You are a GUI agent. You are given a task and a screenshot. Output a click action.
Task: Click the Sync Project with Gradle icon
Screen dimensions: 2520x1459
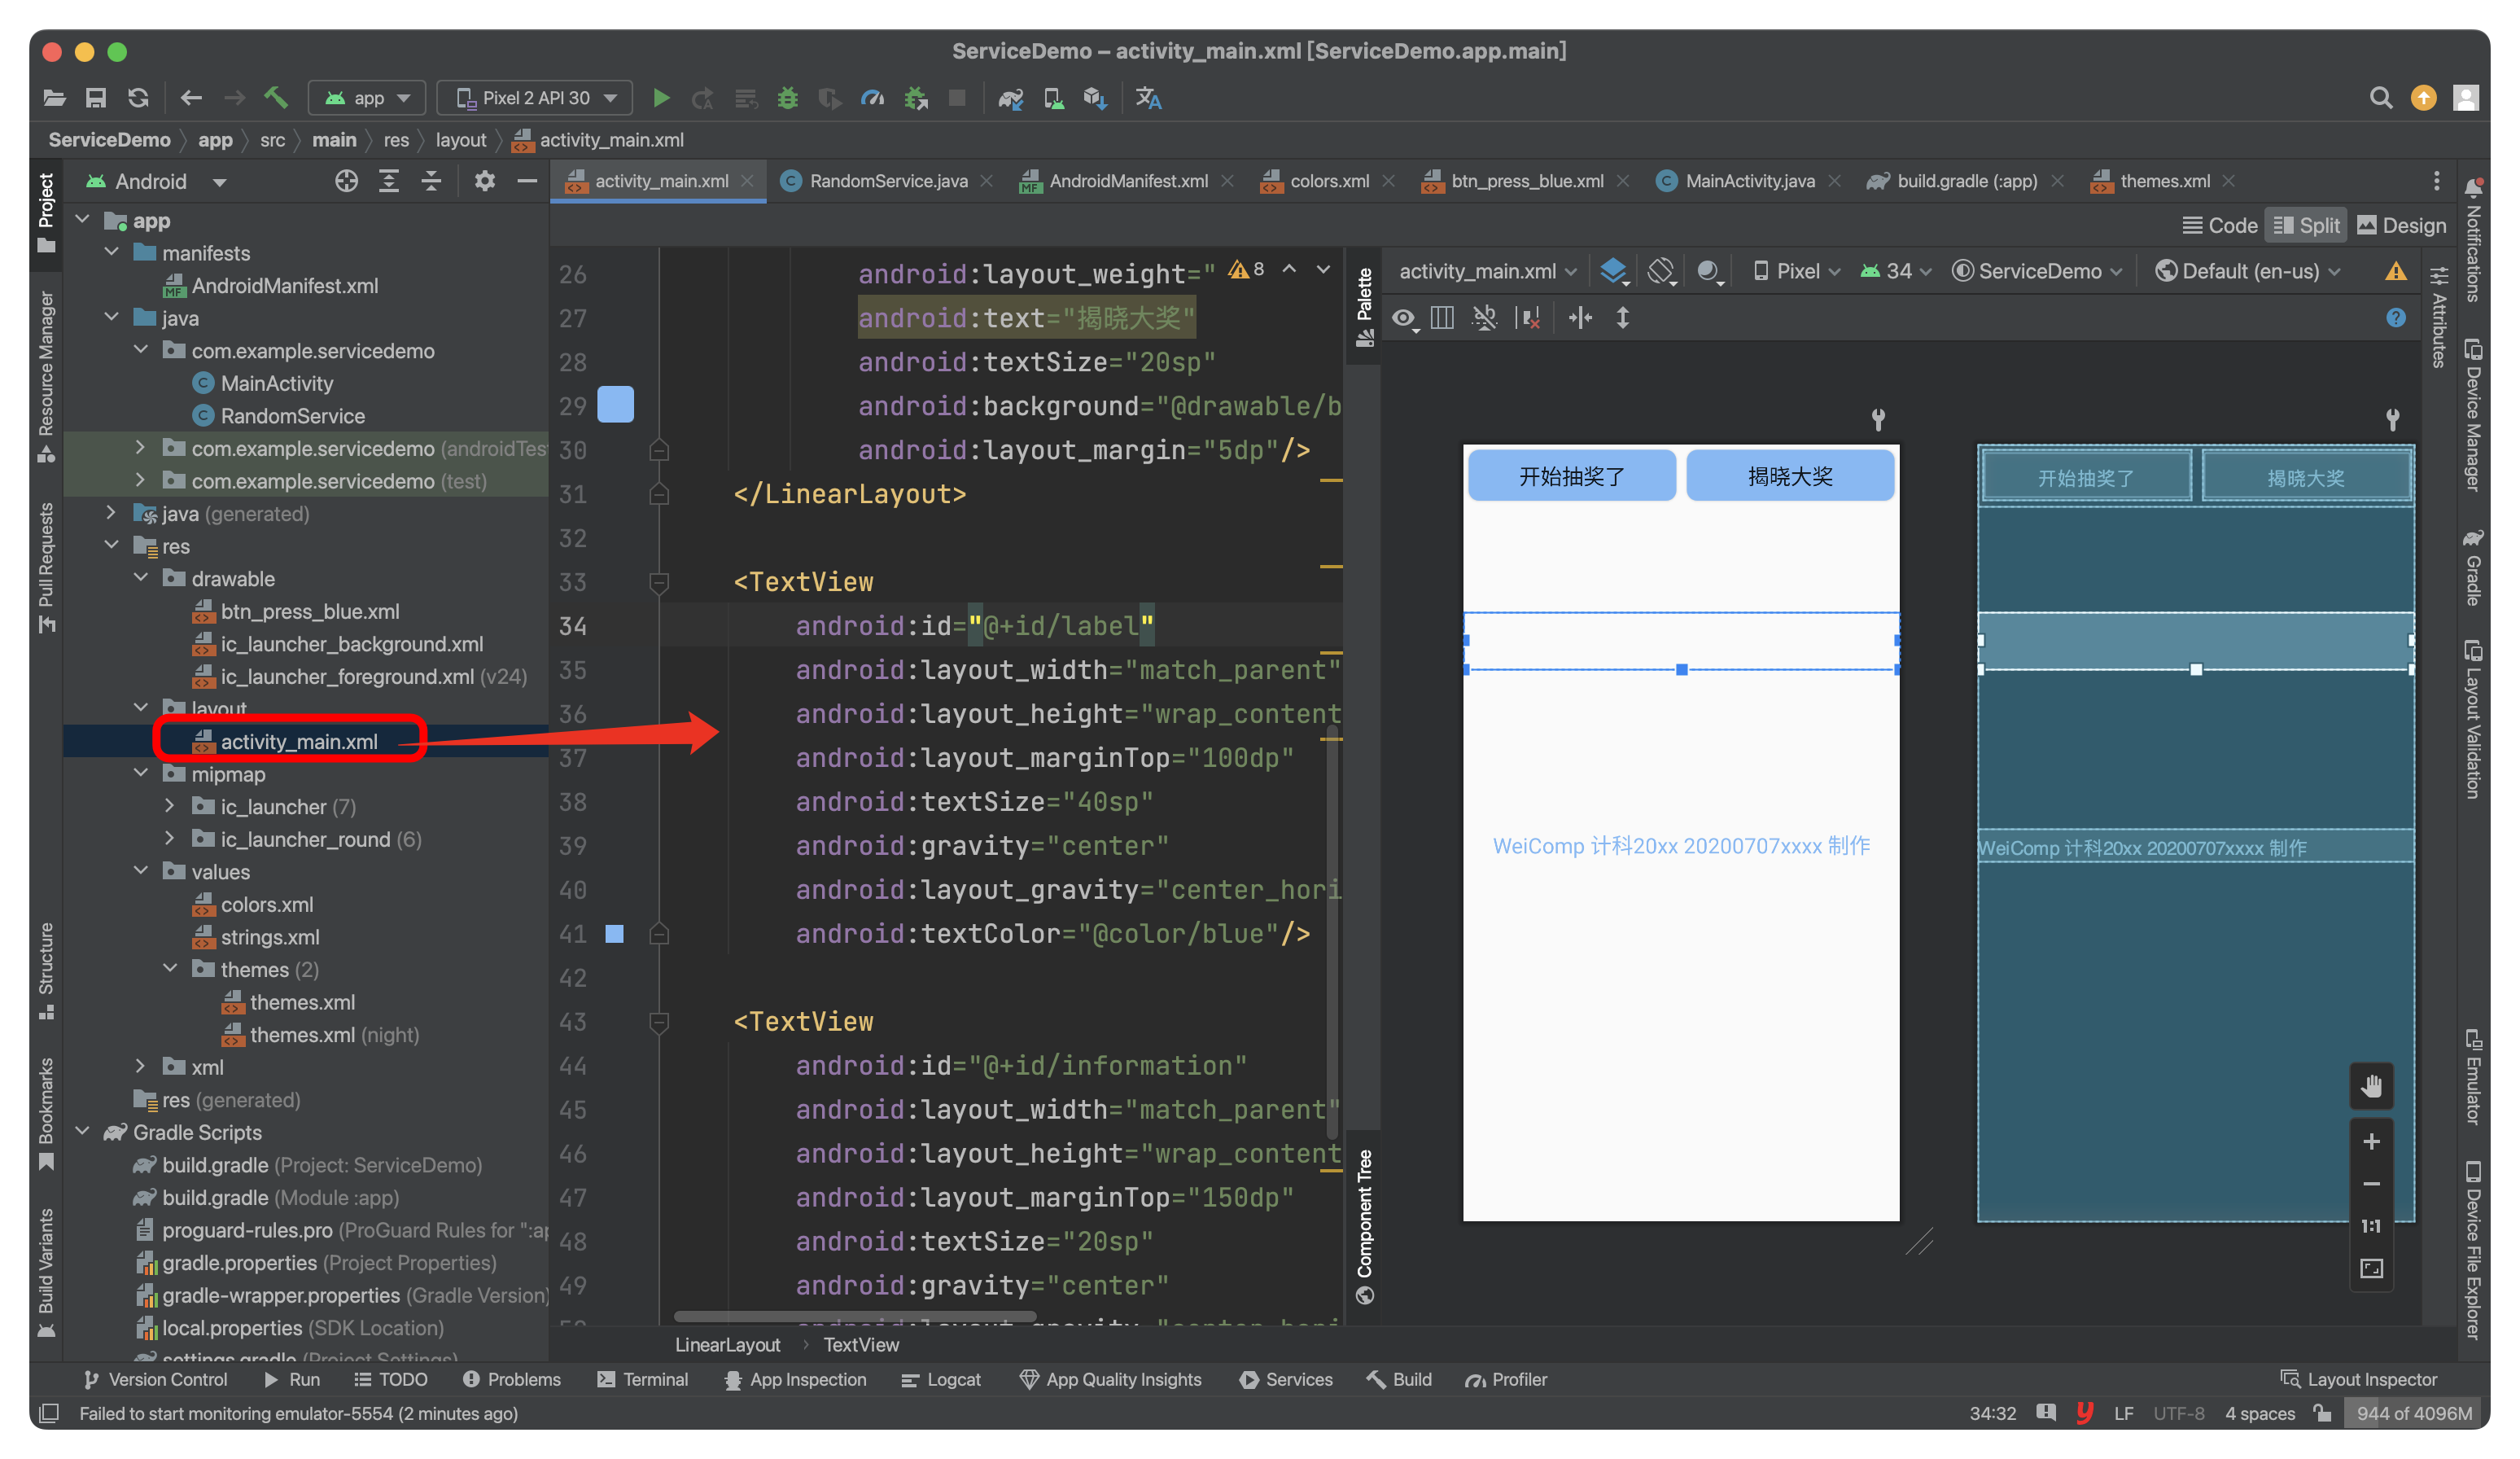click(x=1011, y=98)
